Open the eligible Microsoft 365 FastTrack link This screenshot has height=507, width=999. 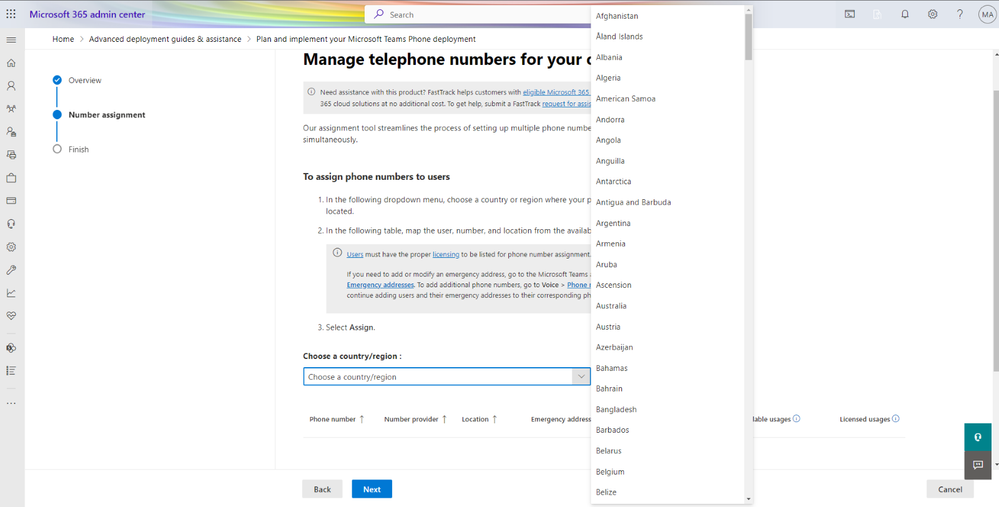click(x=556, y=92)
